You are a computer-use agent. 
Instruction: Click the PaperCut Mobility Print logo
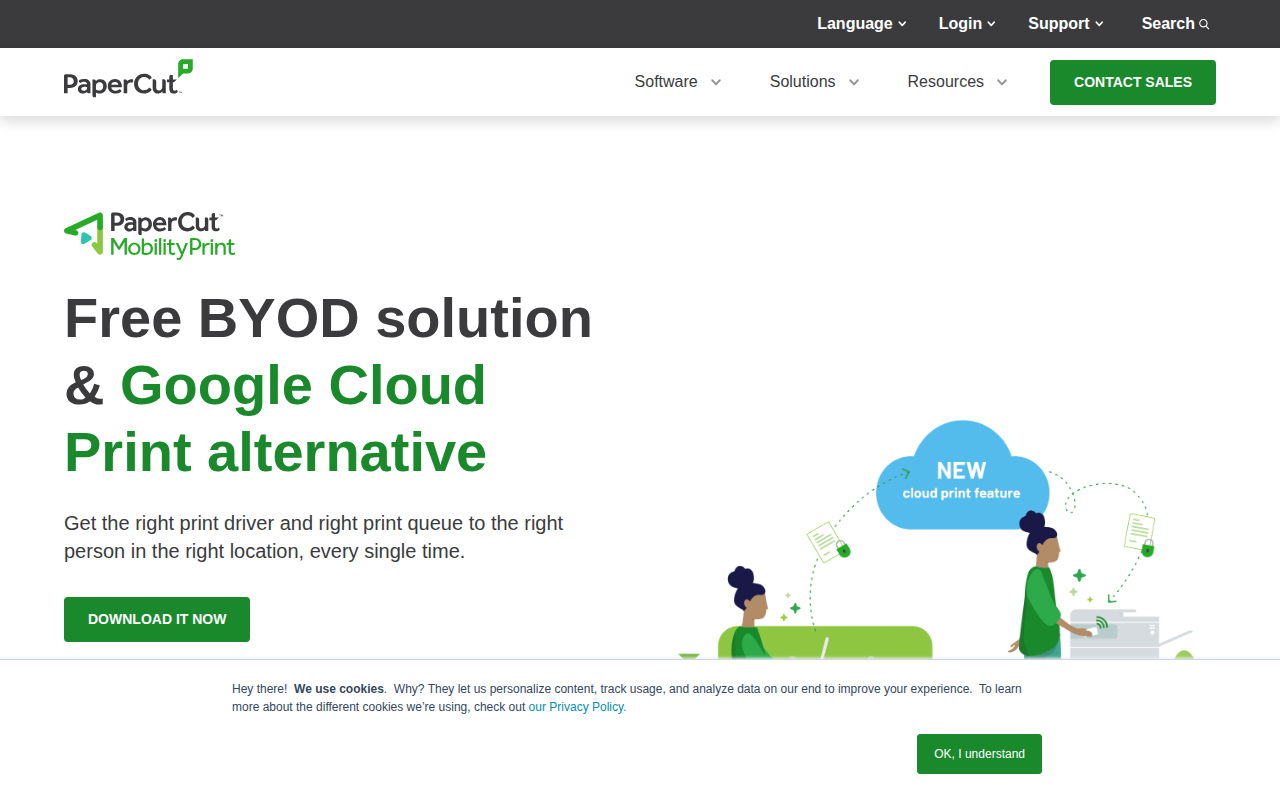pos(149,235)
